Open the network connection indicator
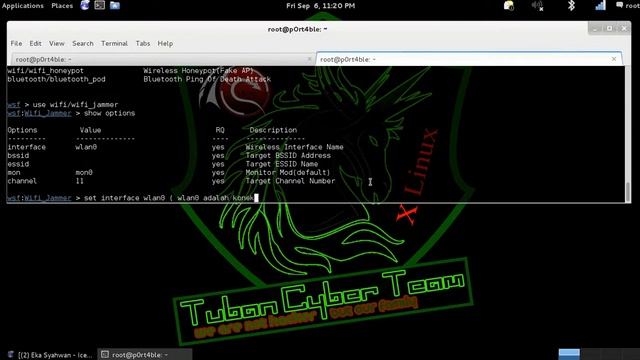The image size is (640, 360). (x=600, y=6)
